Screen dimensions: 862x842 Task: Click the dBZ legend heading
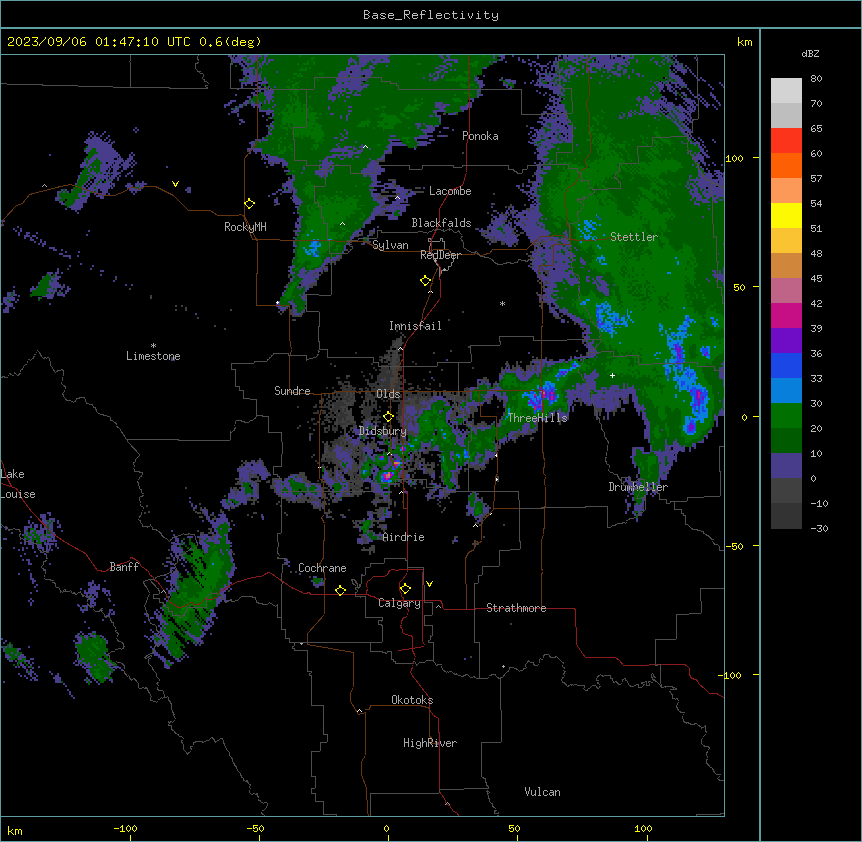(810, 54)
